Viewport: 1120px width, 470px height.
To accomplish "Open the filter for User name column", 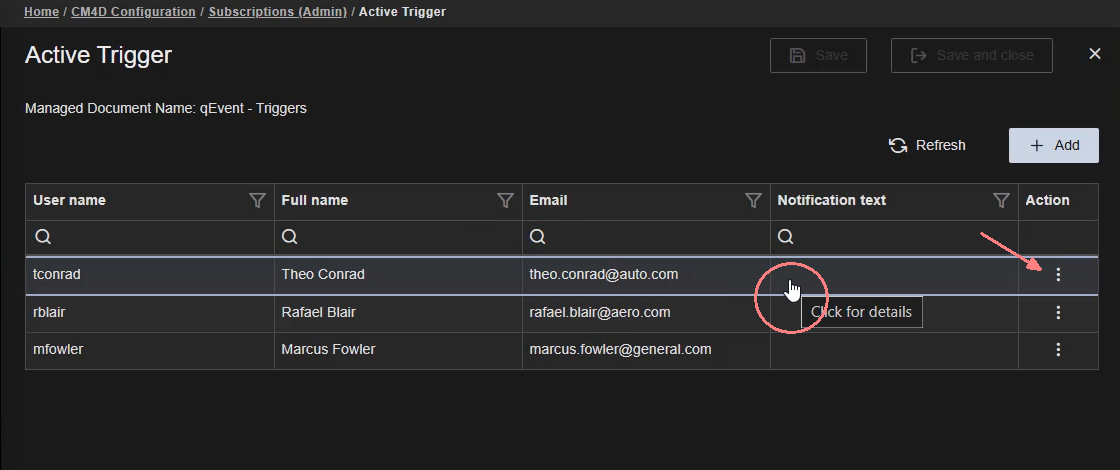I will pyautogui.click(x=257, y=201).
